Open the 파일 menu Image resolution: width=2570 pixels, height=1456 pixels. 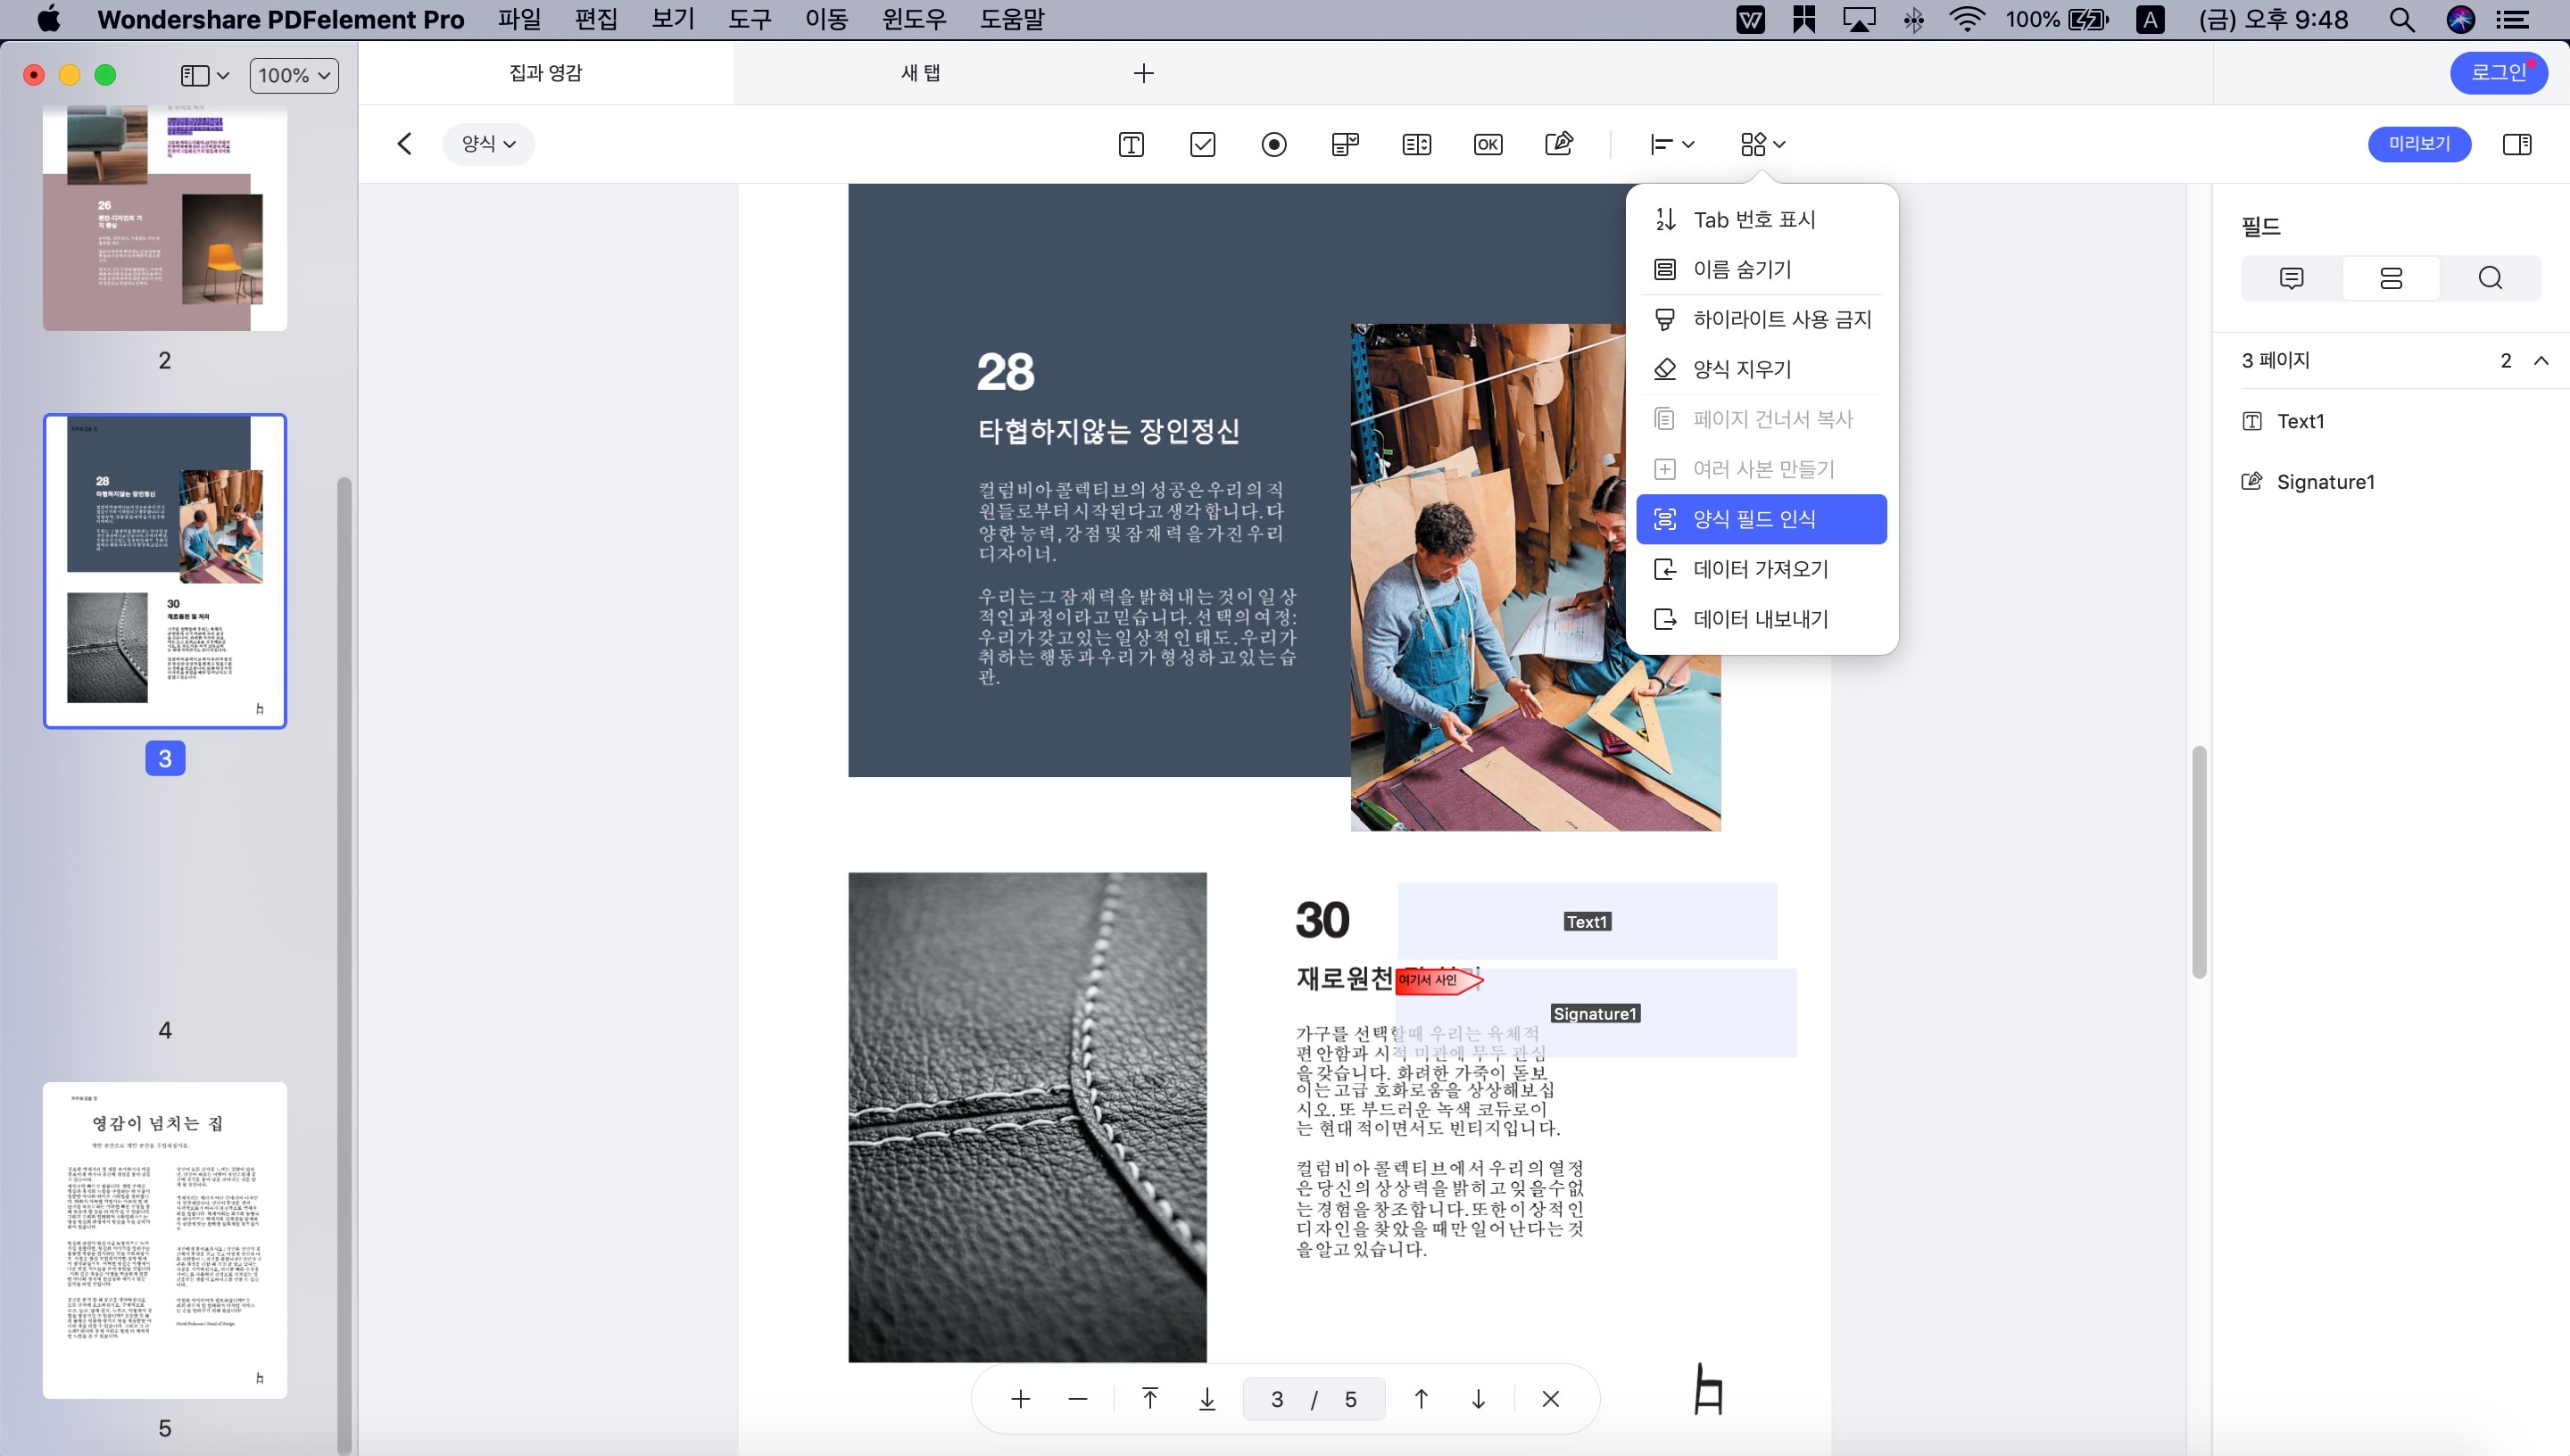tap(519, 19)
